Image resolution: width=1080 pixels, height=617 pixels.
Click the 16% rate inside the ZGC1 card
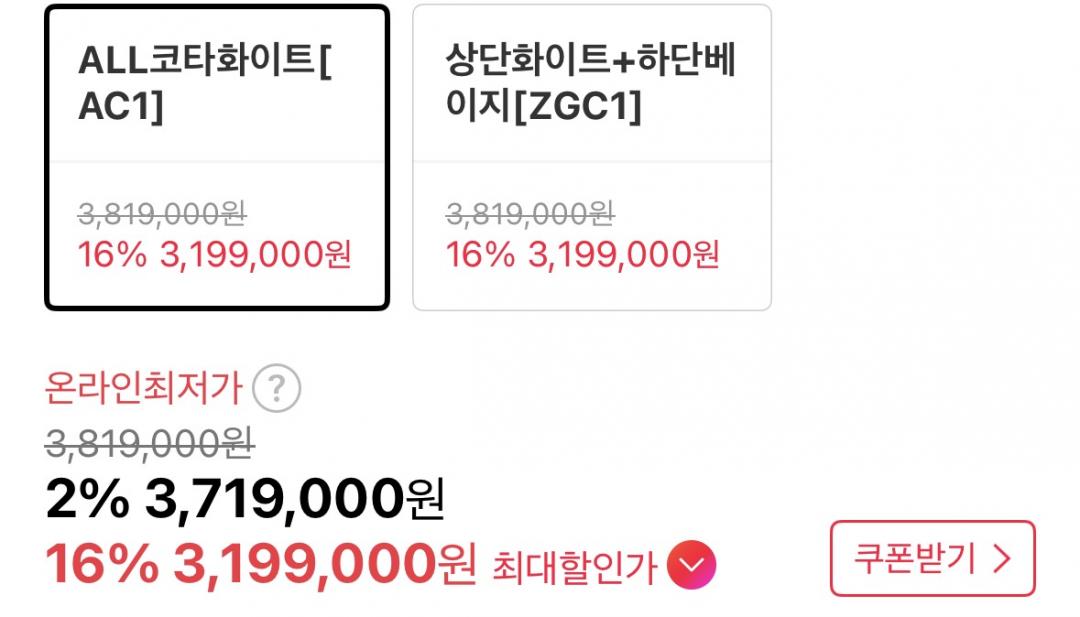point(480,255)
